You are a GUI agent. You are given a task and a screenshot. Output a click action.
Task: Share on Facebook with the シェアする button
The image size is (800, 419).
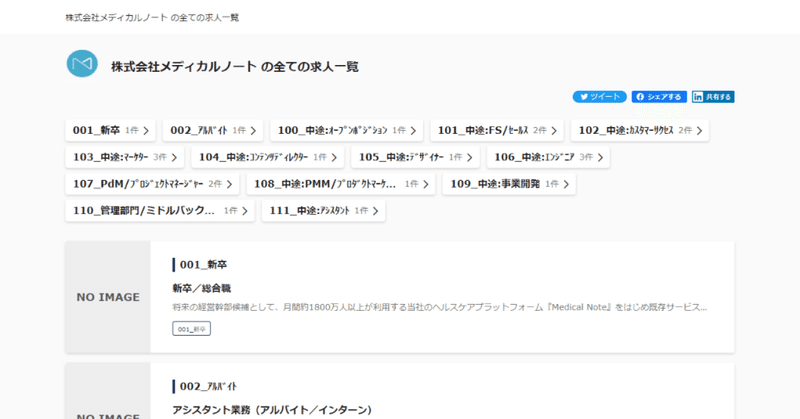pos(659,96)
